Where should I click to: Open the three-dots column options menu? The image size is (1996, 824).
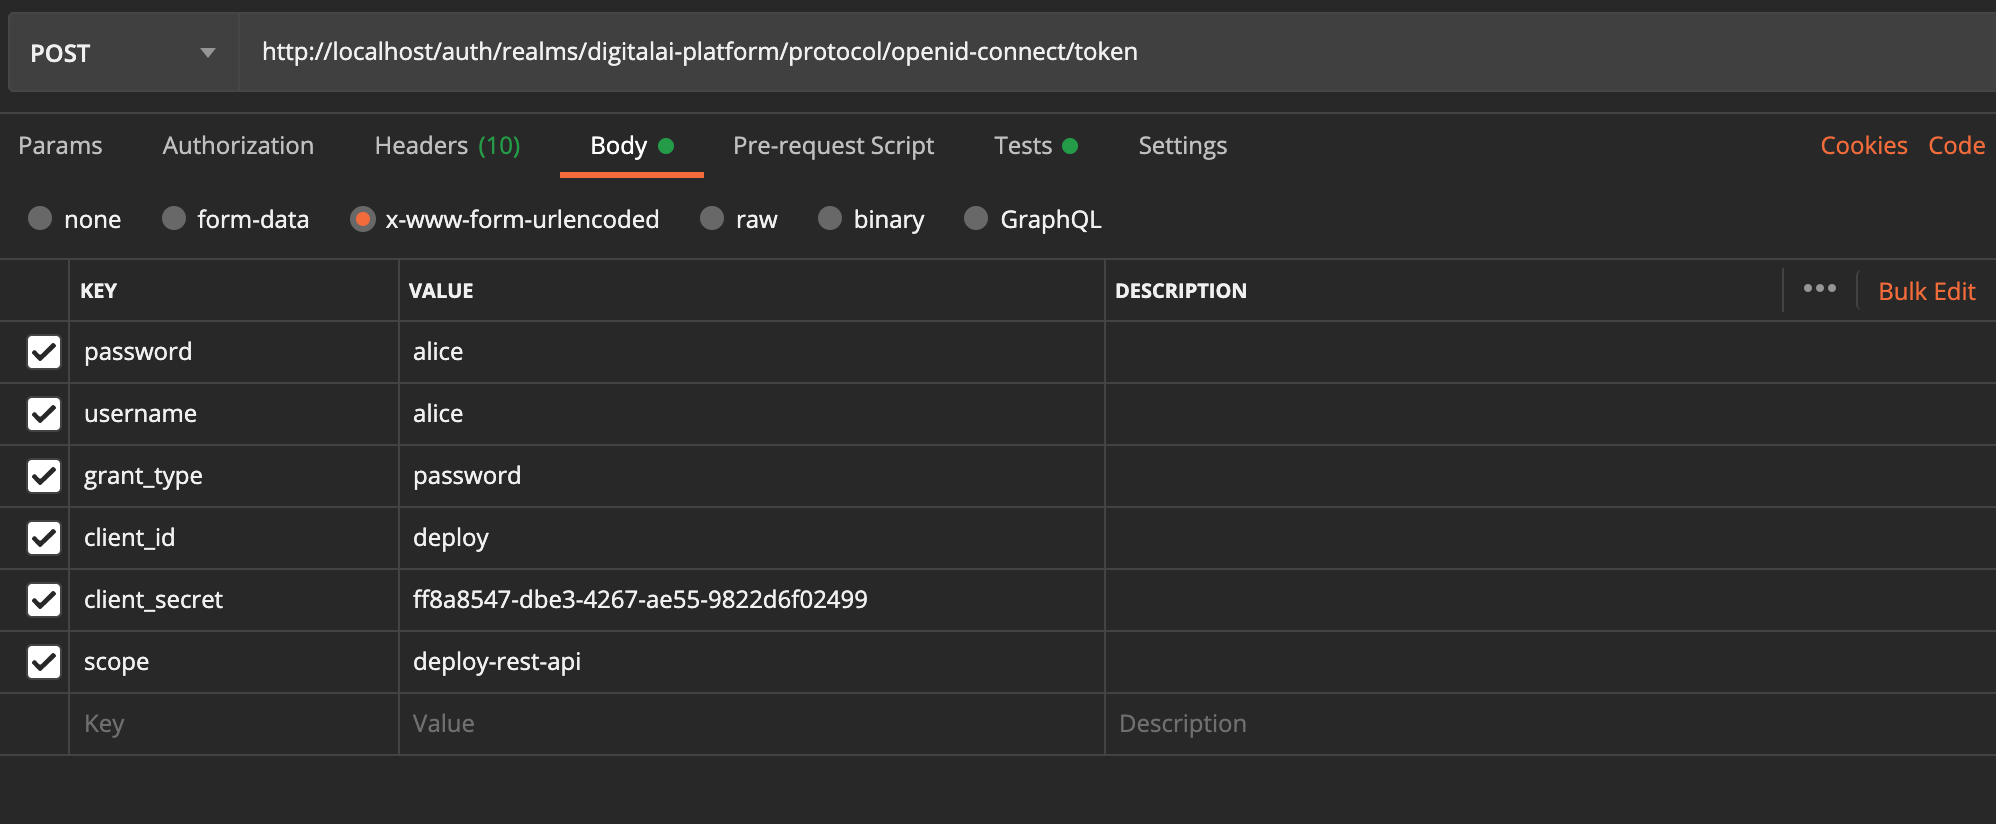(x=1819, y=289)
